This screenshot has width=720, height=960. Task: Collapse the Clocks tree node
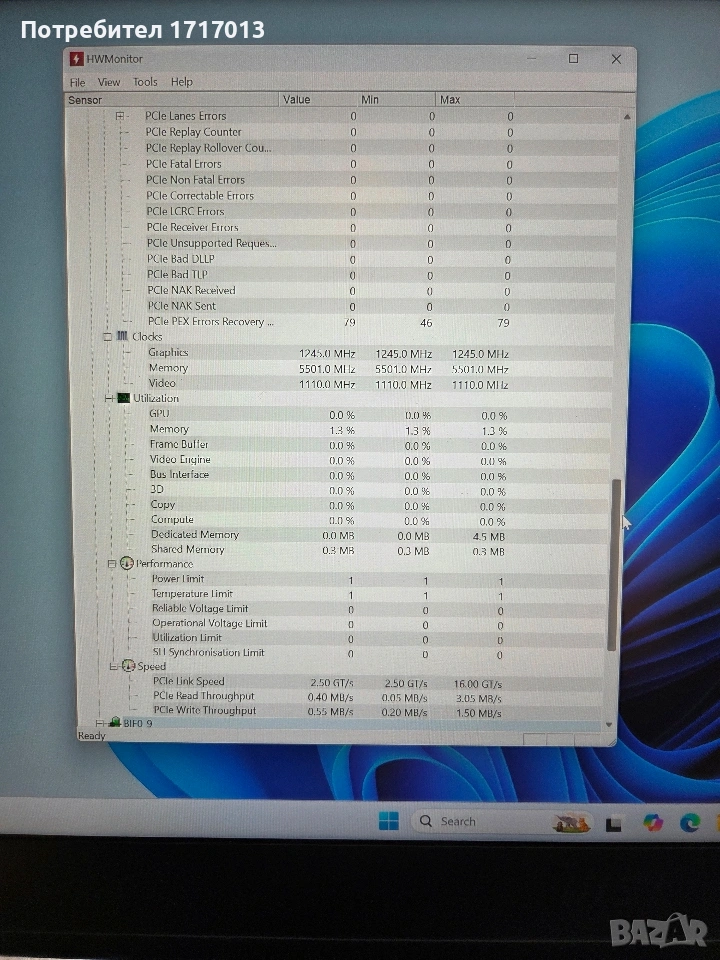tap(108, 337)
